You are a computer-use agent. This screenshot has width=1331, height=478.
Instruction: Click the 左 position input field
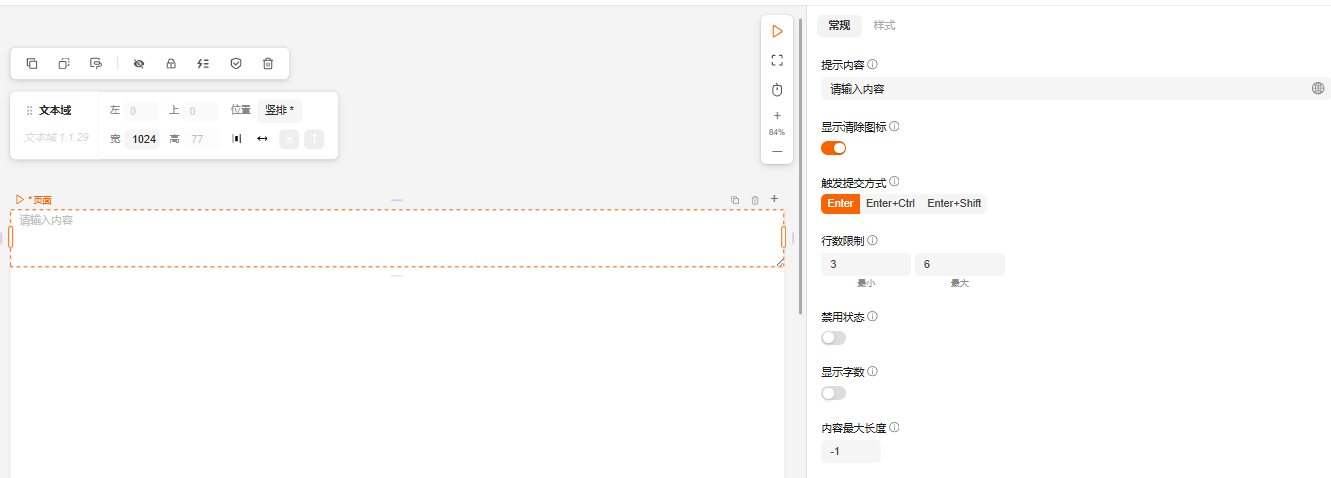point(141,111)
